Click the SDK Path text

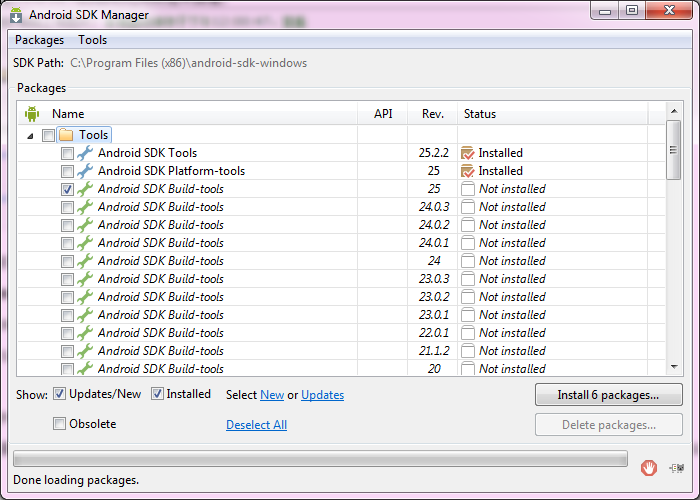click(188, 63)
